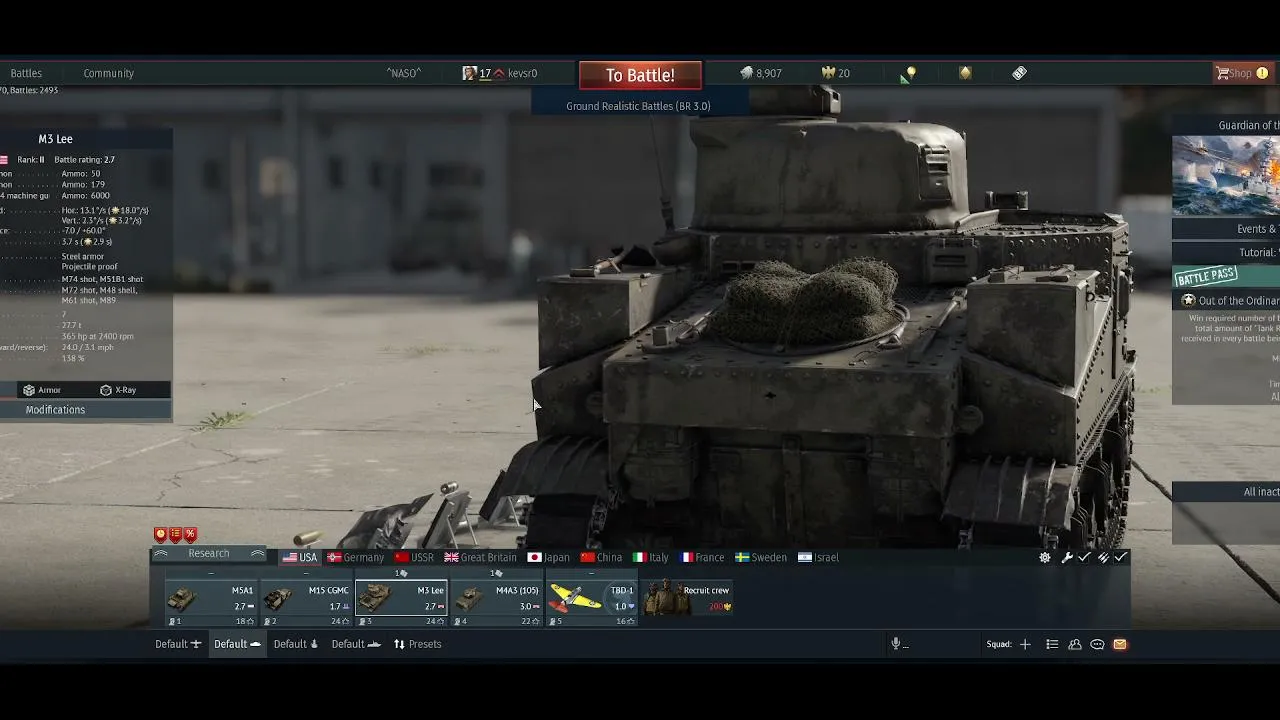Open the Presets list
1280x720 pixels.
tap(417, 644)
